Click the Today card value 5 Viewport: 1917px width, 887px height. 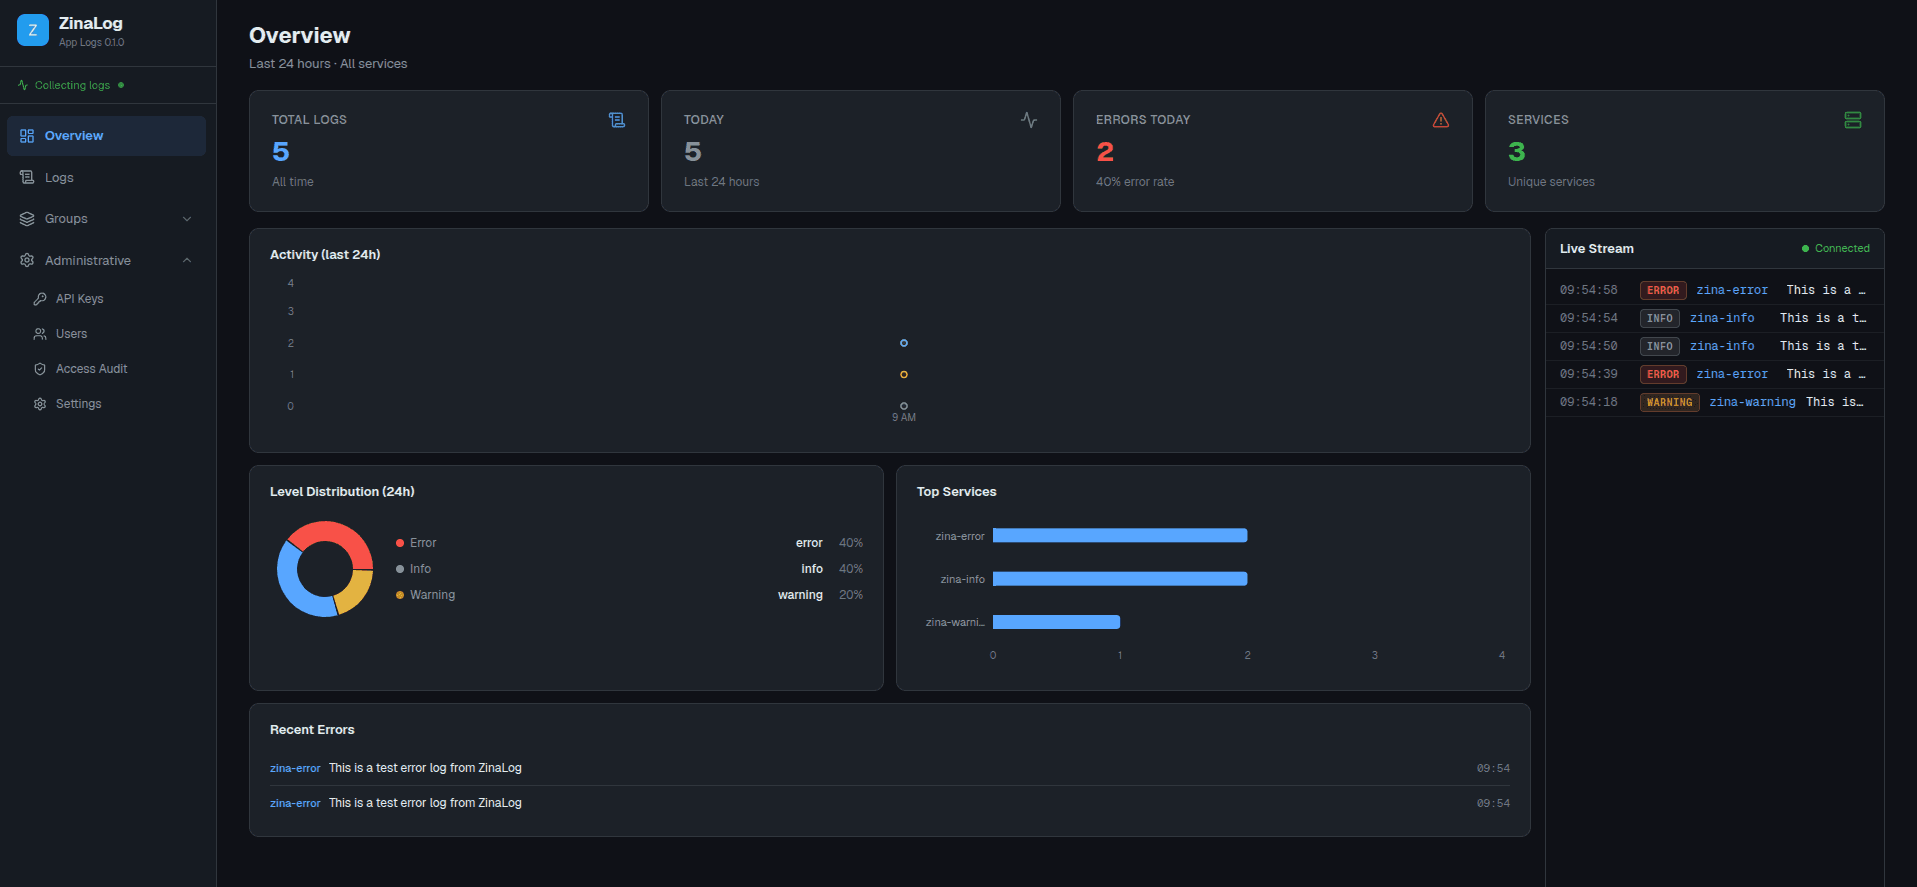pos(693,152)
